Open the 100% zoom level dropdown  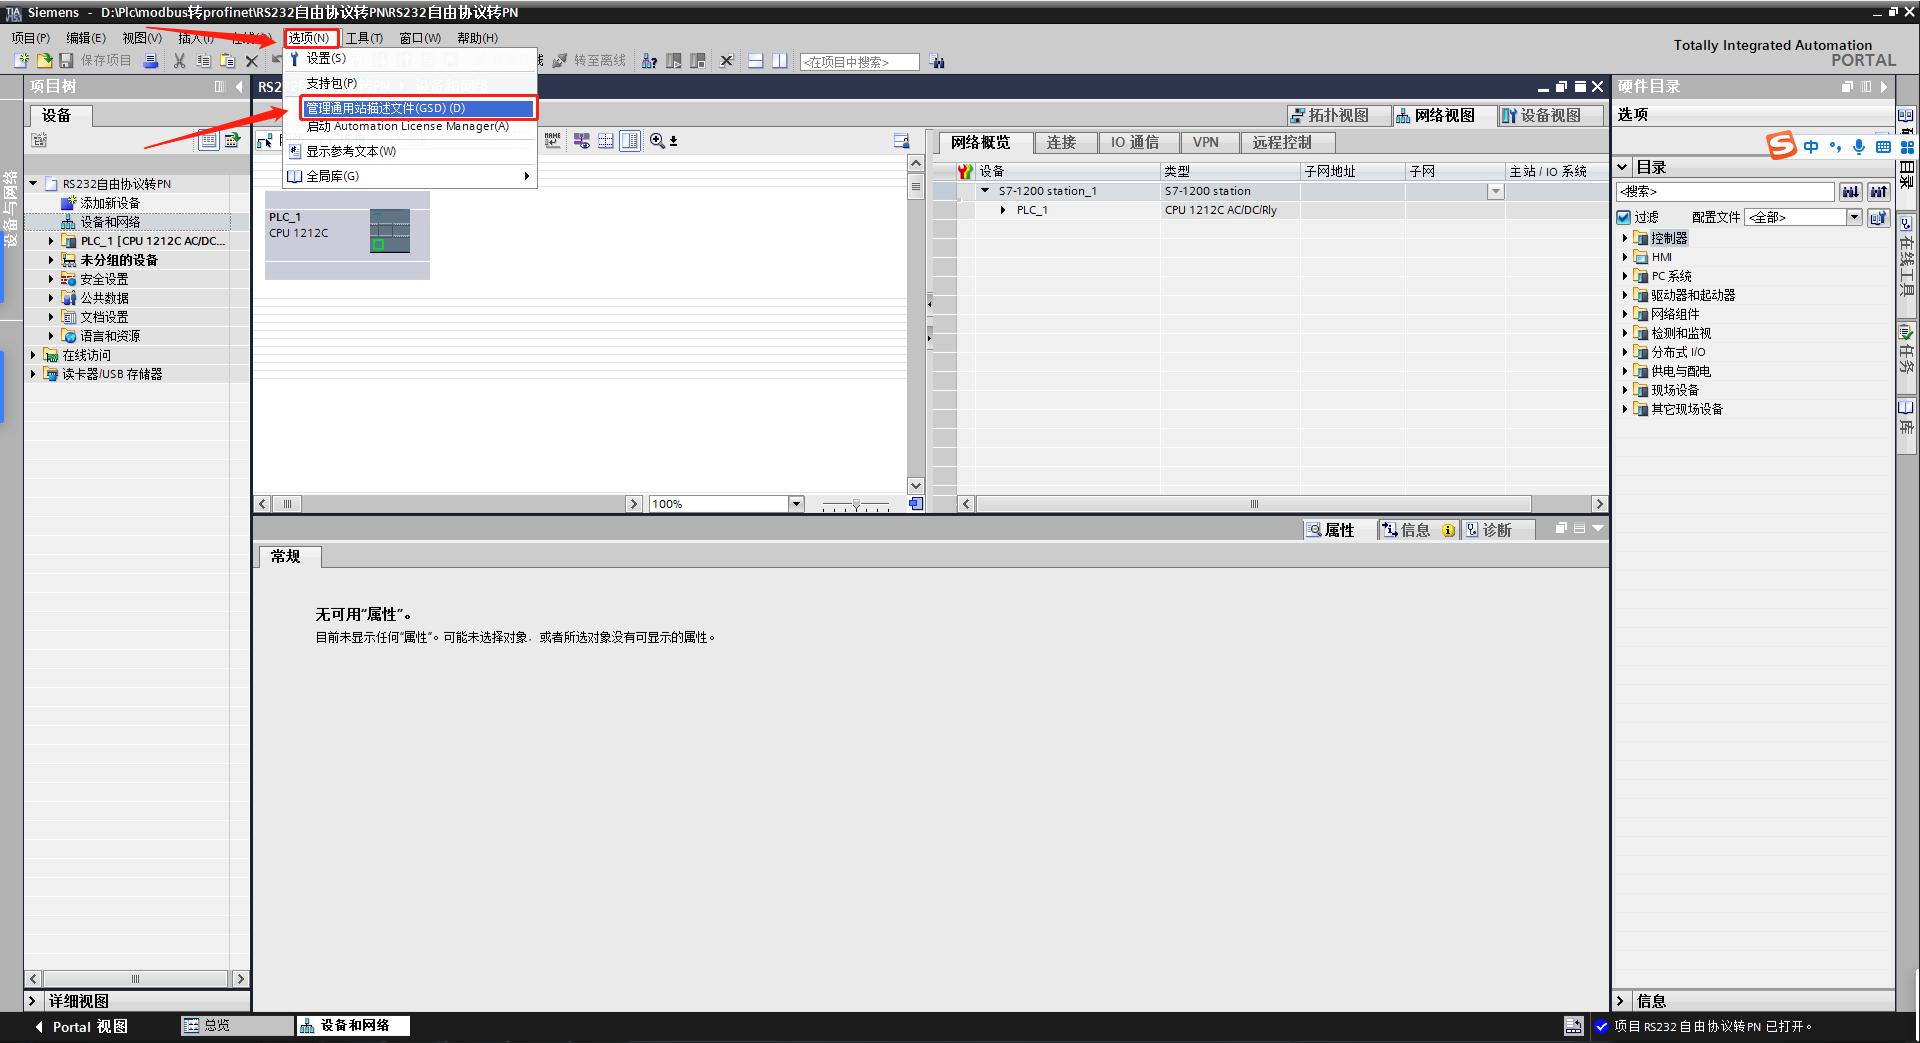(797, 504)
